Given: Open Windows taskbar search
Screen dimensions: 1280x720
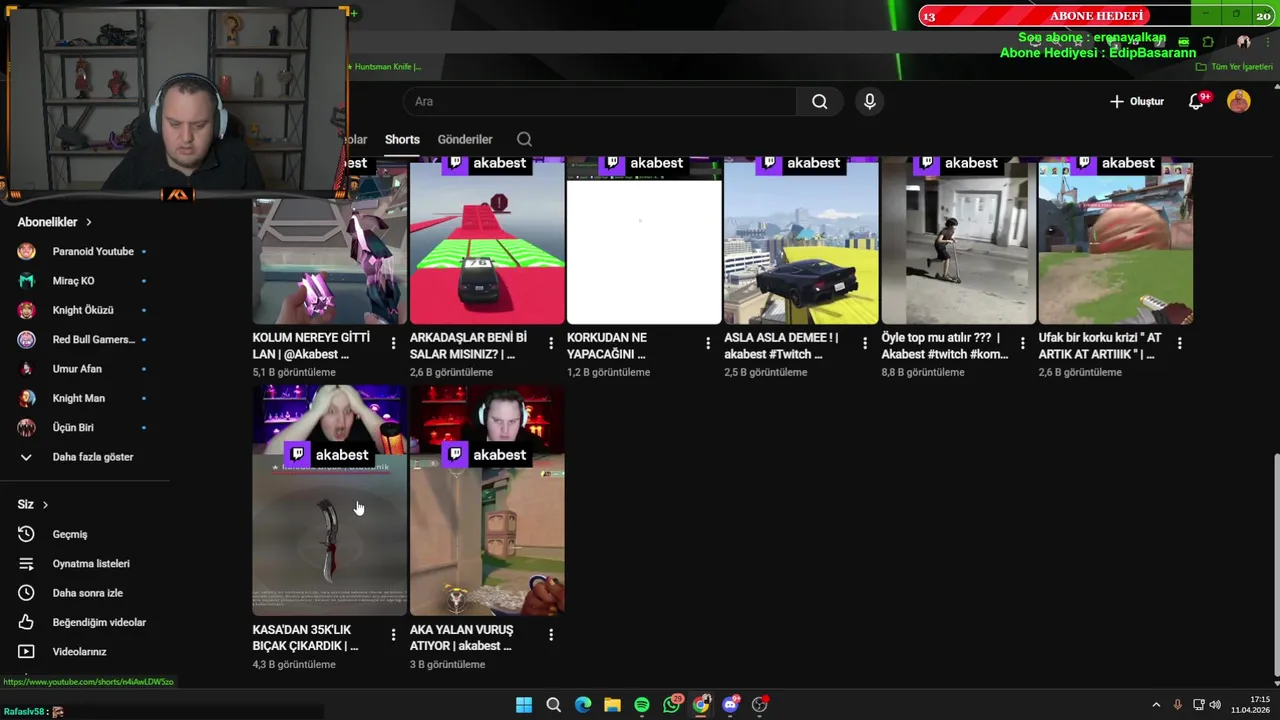Looking at the screenshot, I should [x=553, y=705].
